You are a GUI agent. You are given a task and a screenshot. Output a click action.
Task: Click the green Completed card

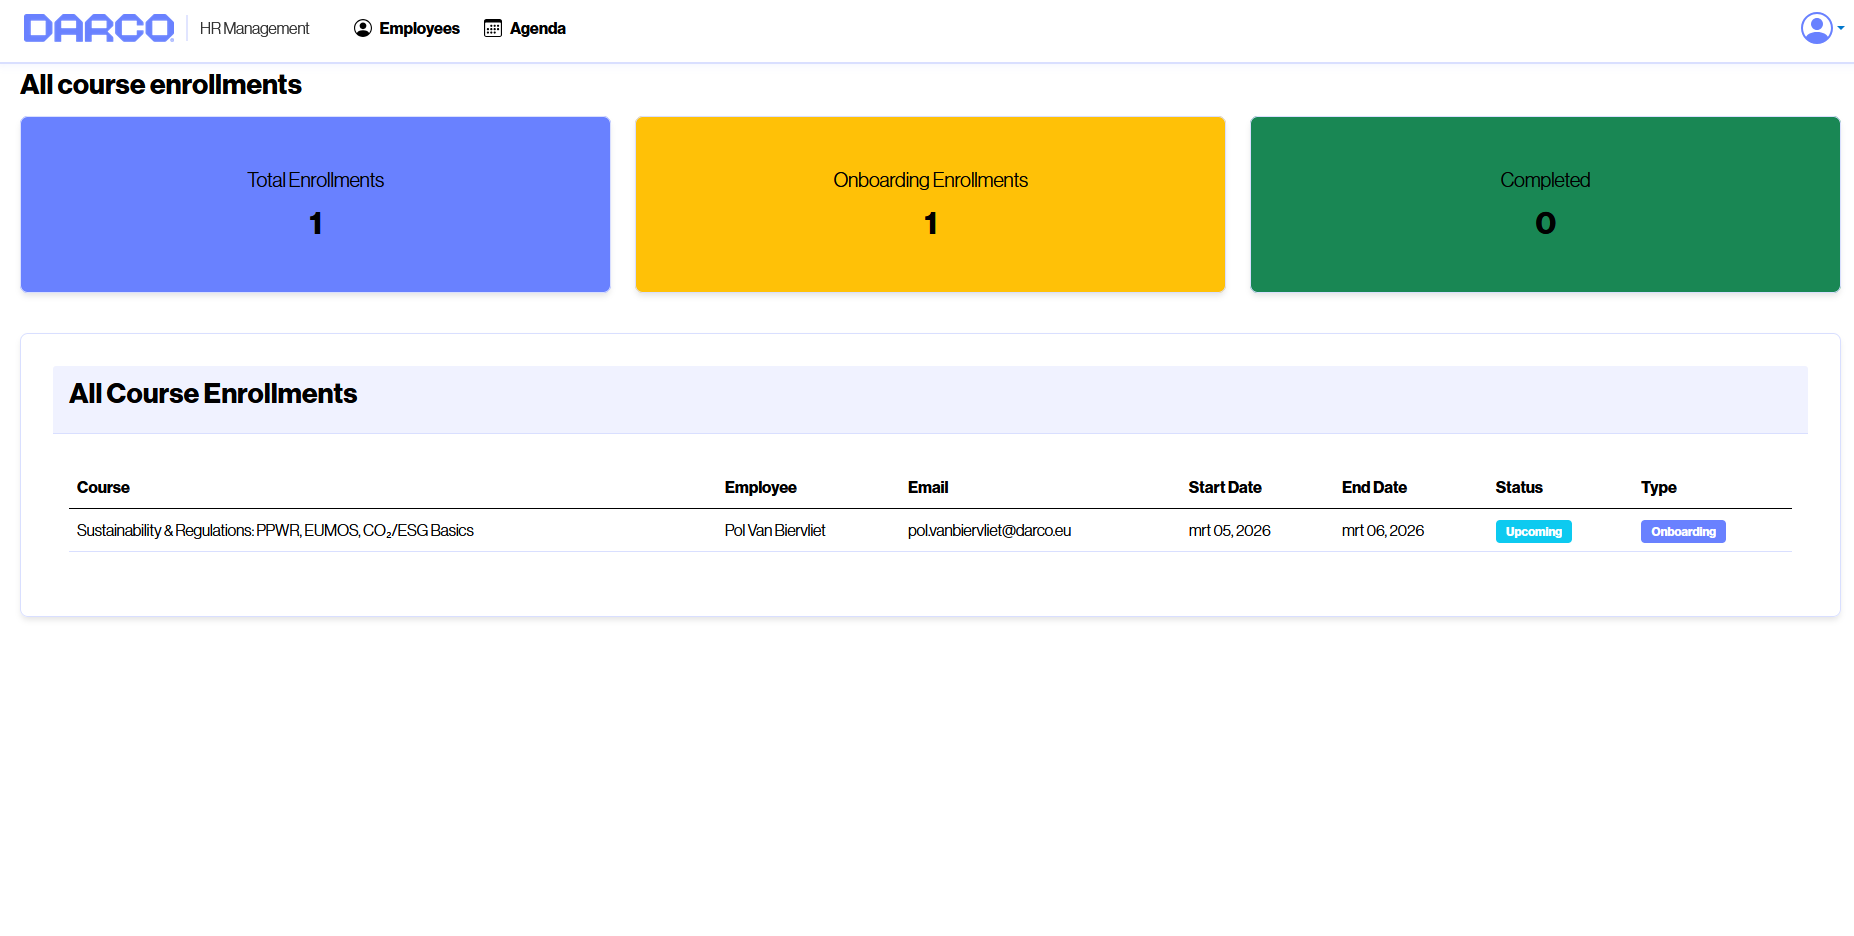coord(1544,204)
